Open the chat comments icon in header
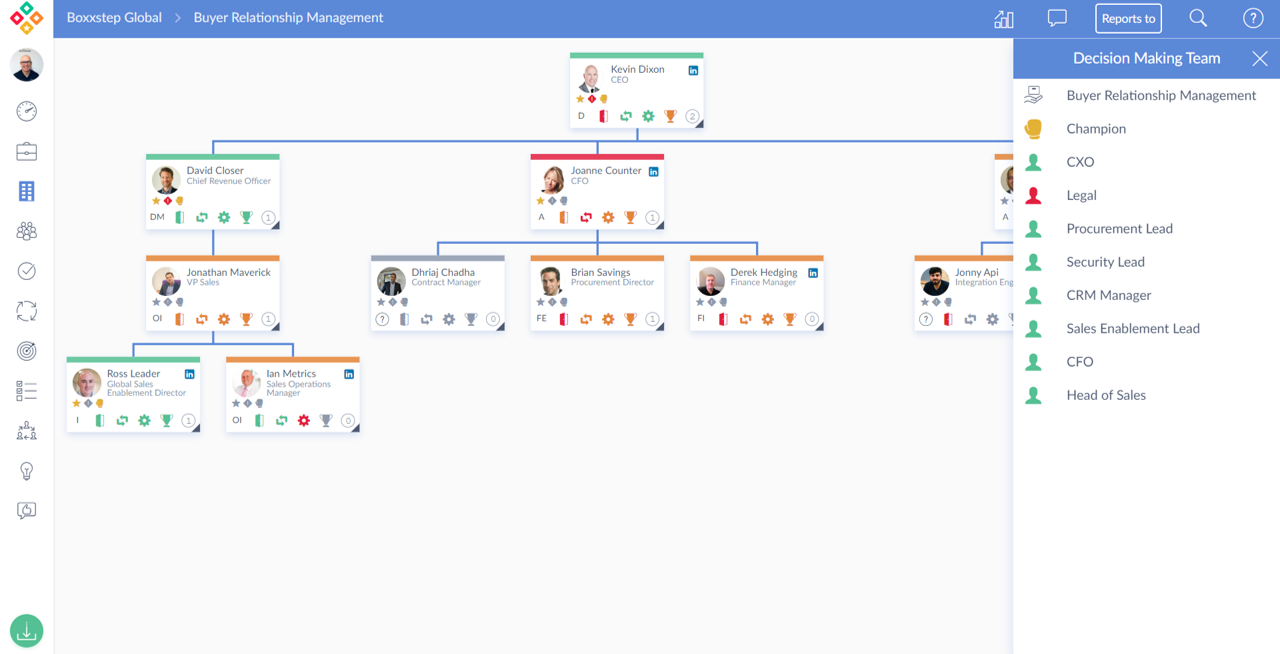 coord(1057,18)
